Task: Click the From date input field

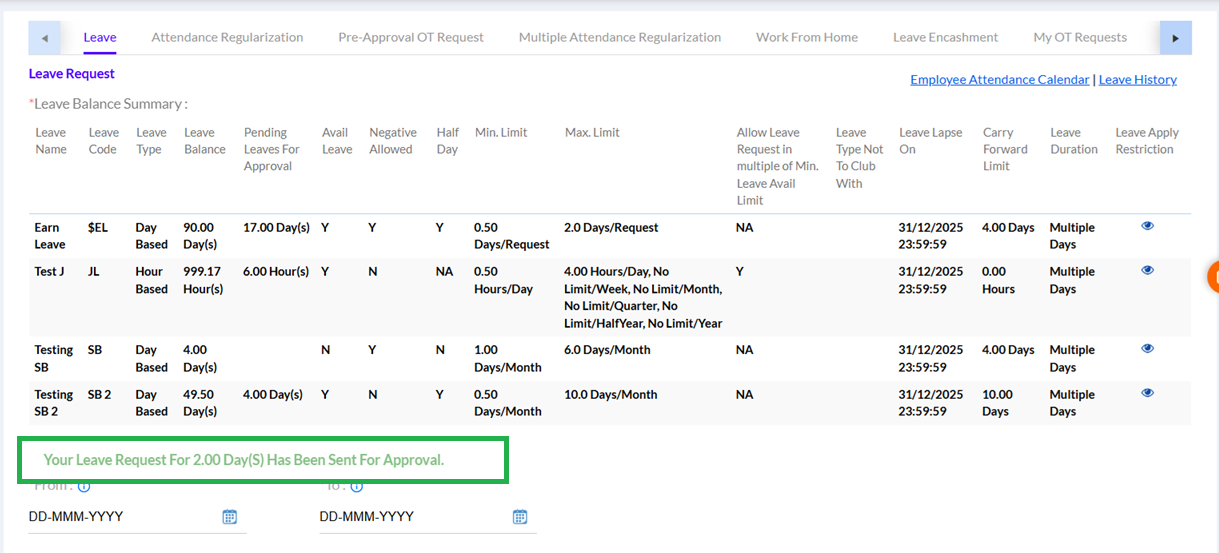Action: [120, 517]
